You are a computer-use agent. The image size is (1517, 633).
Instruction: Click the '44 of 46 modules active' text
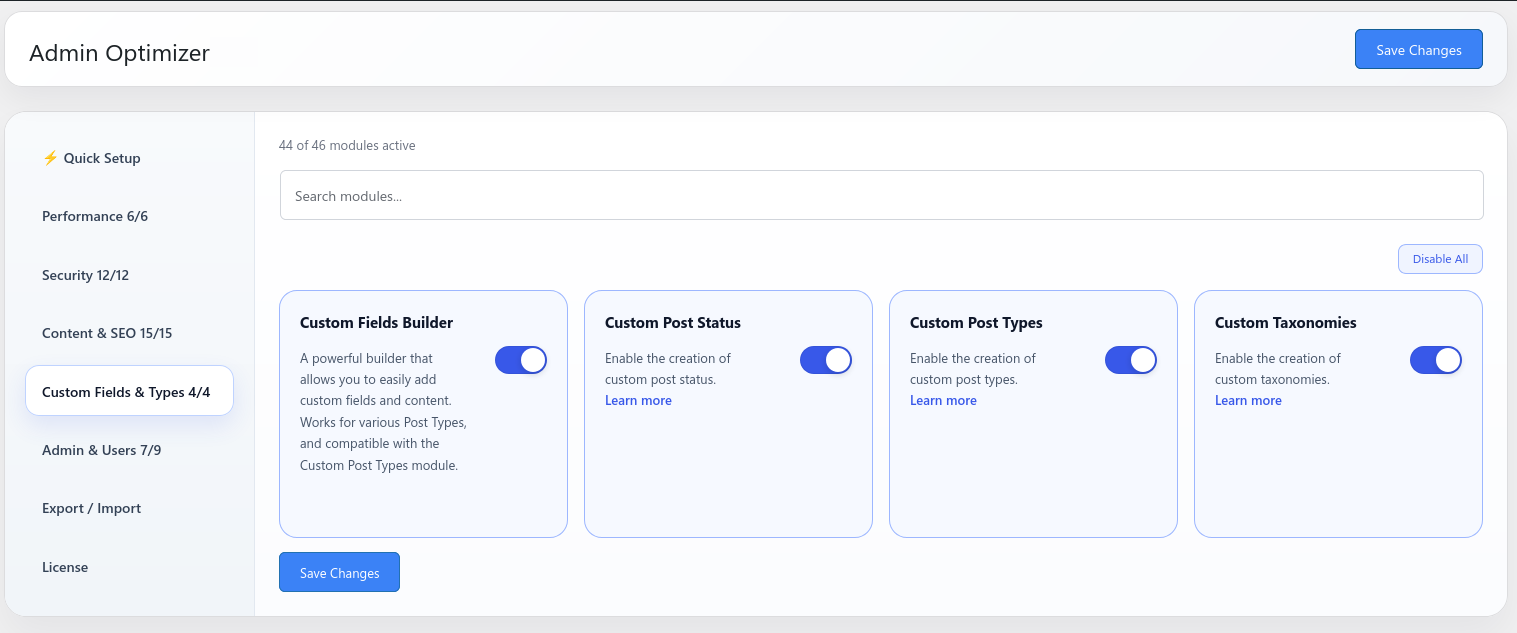347,146
